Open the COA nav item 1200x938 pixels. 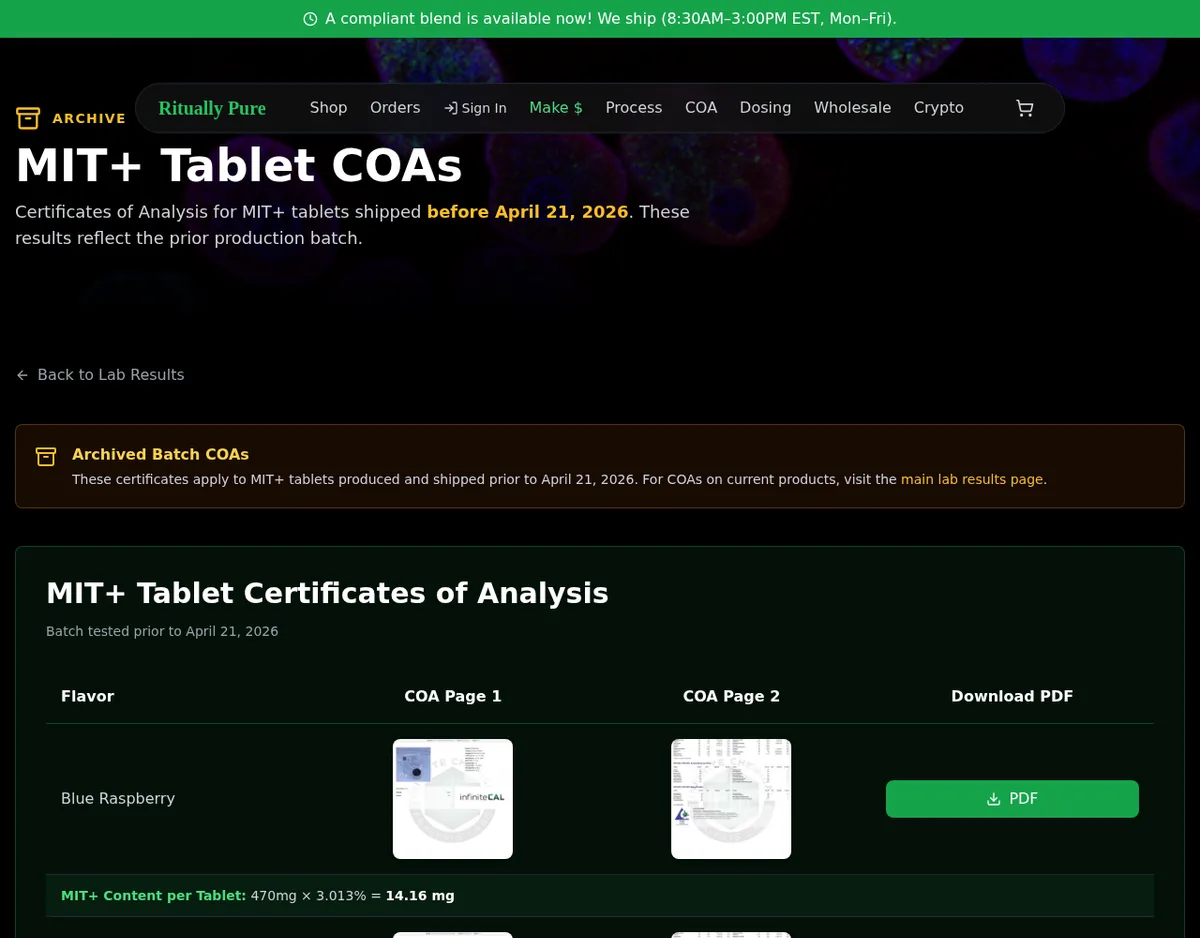point(701,108)
